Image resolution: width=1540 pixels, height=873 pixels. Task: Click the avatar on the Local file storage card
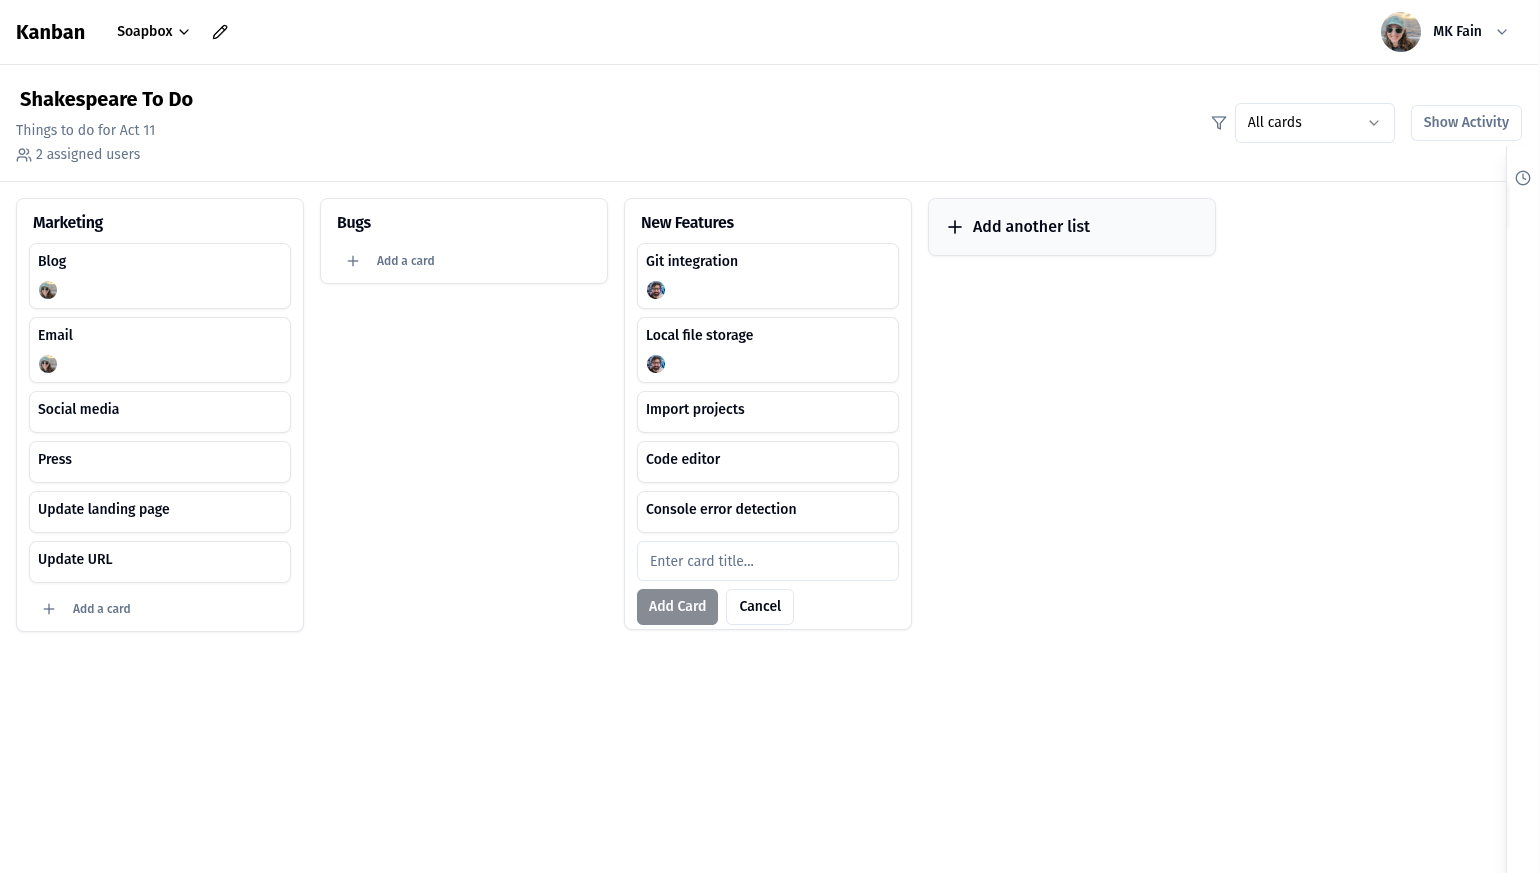656,364
